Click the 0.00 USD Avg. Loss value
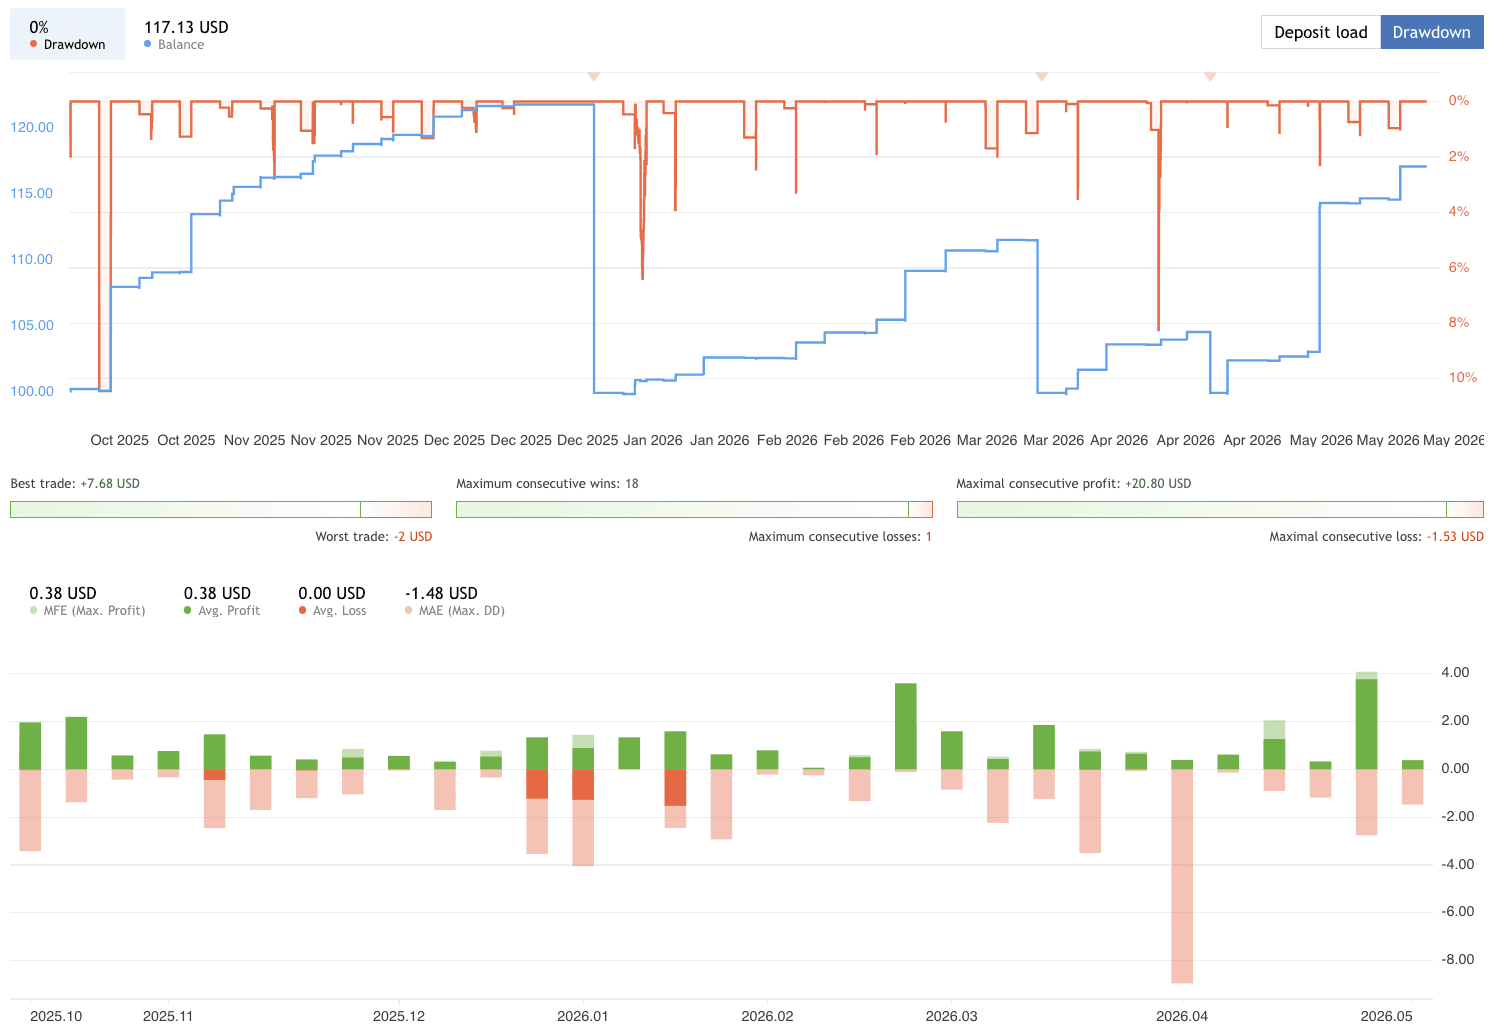Screen dimensions: 1504x1028 pyautogui.click(x=332, y=593)
